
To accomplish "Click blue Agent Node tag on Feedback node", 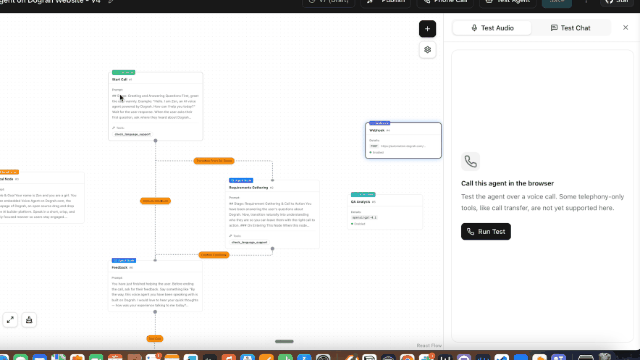I will pyautogui.click(x=124, y=260).
